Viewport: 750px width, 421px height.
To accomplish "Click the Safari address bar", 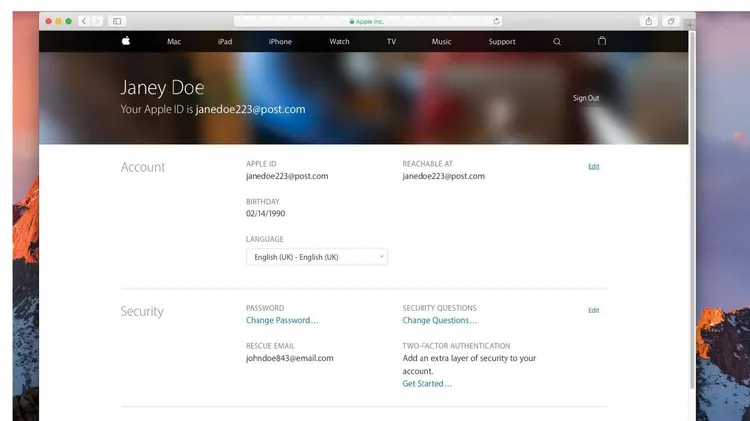I will 367,21.
